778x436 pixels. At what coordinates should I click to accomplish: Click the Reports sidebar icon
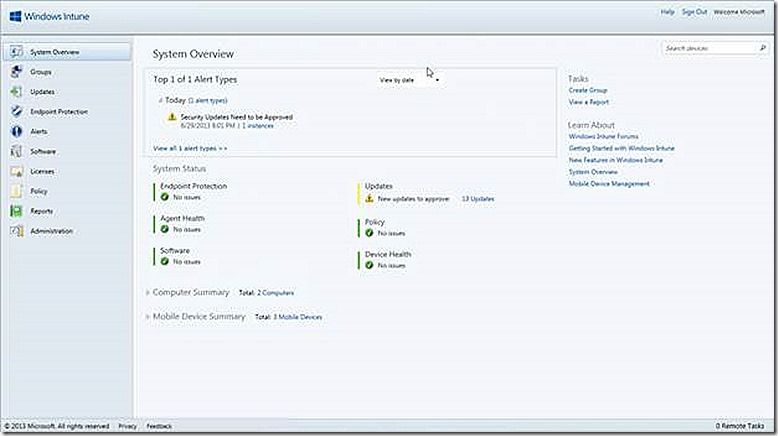(x=16, y=211)
